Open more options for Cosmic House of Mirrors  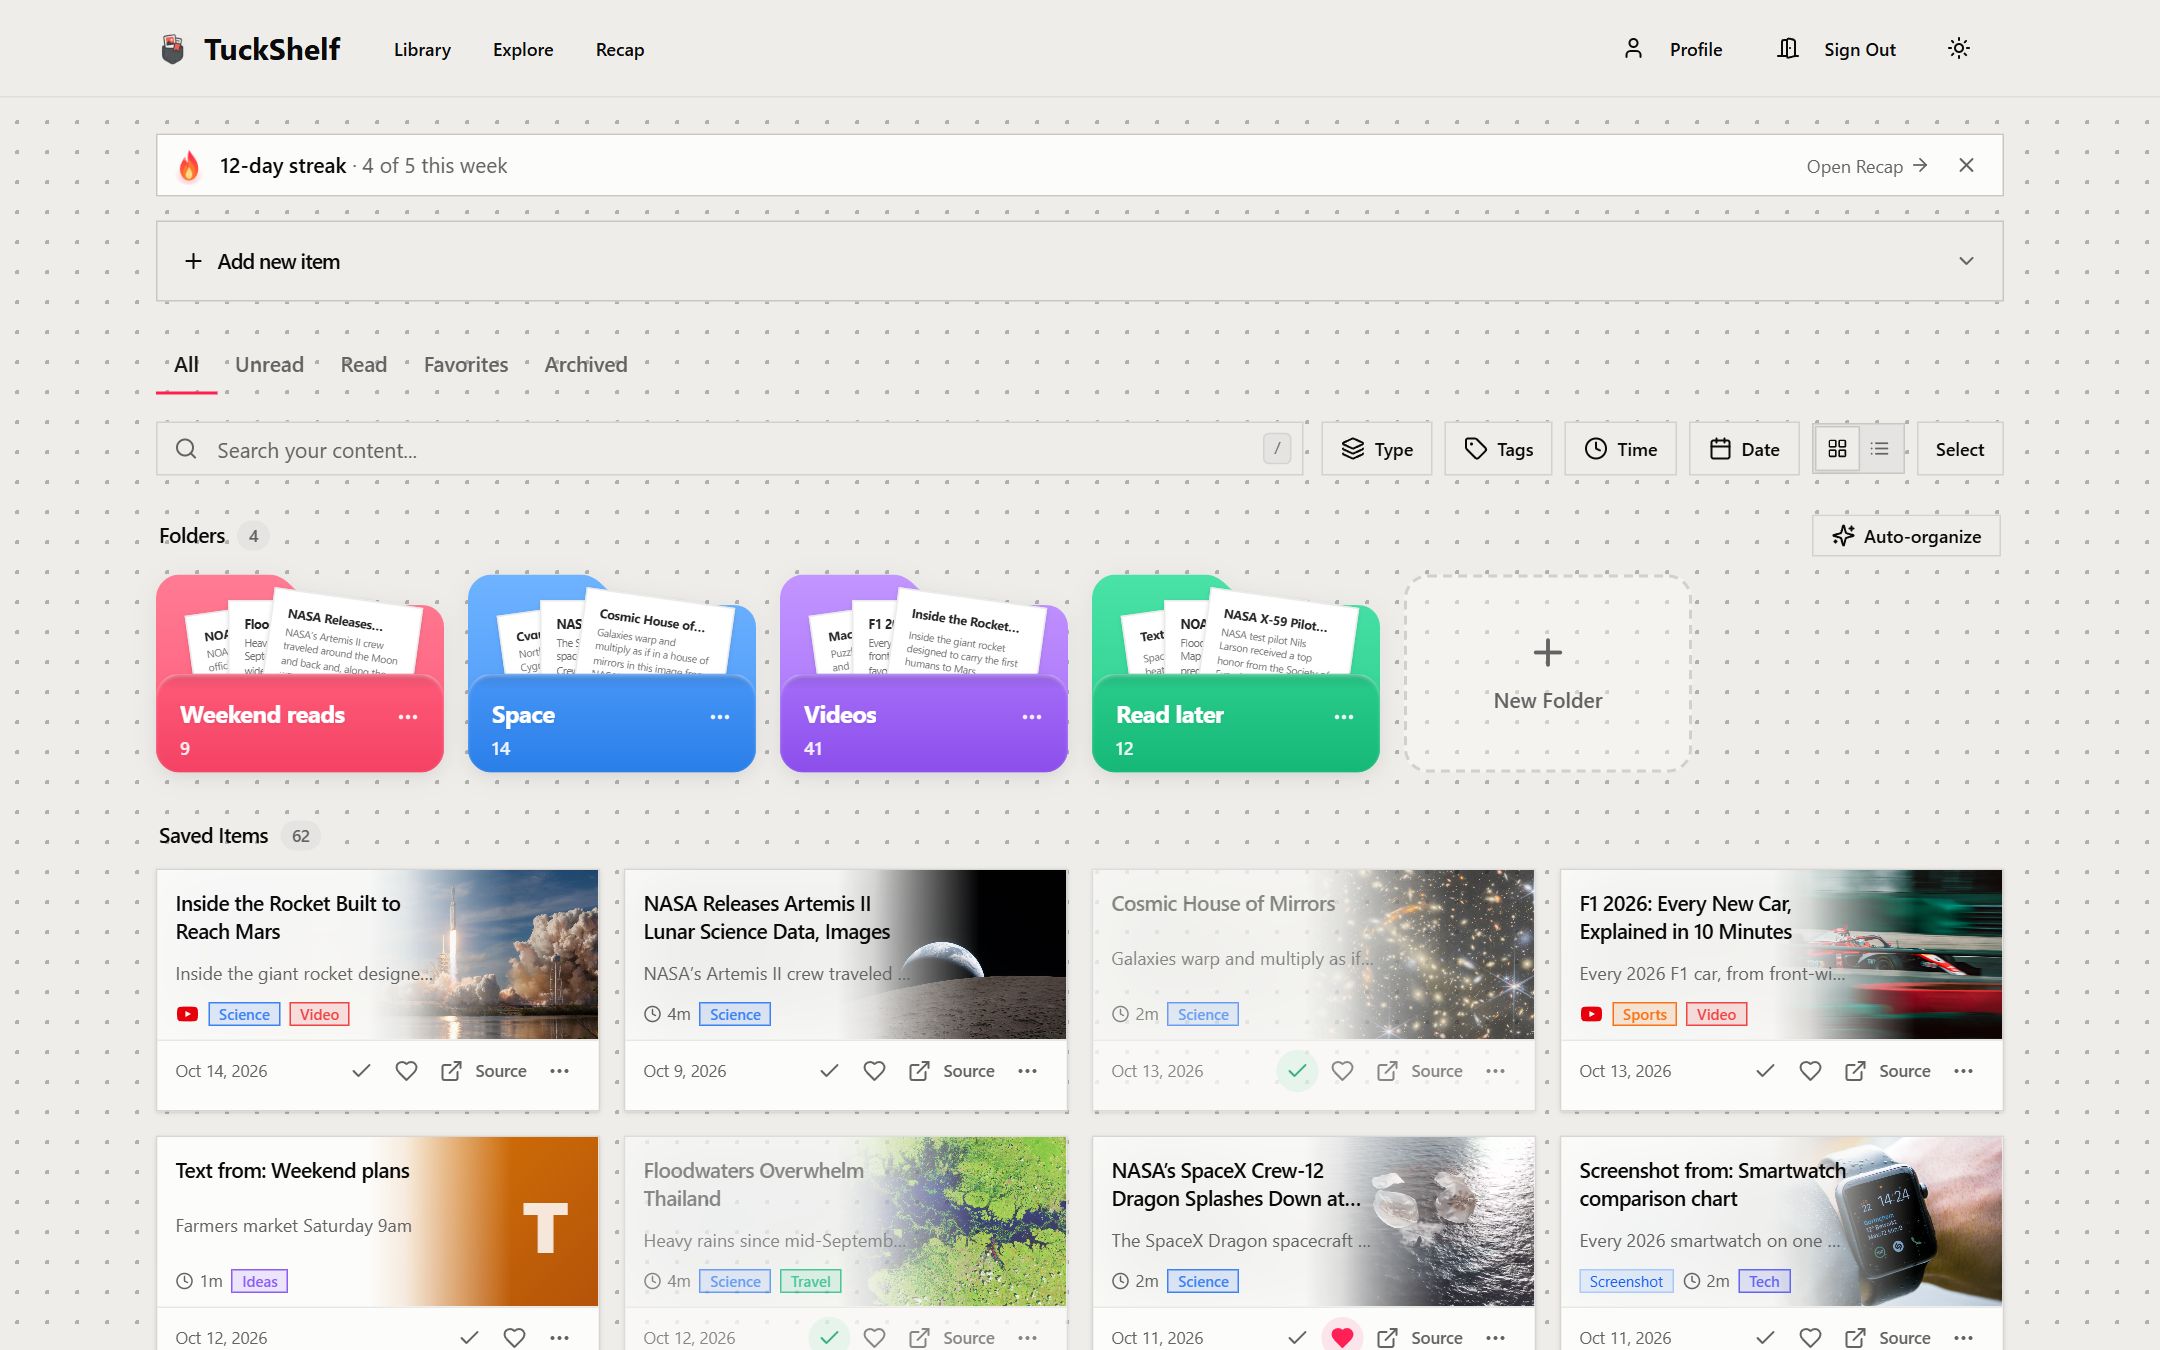1495,1071
